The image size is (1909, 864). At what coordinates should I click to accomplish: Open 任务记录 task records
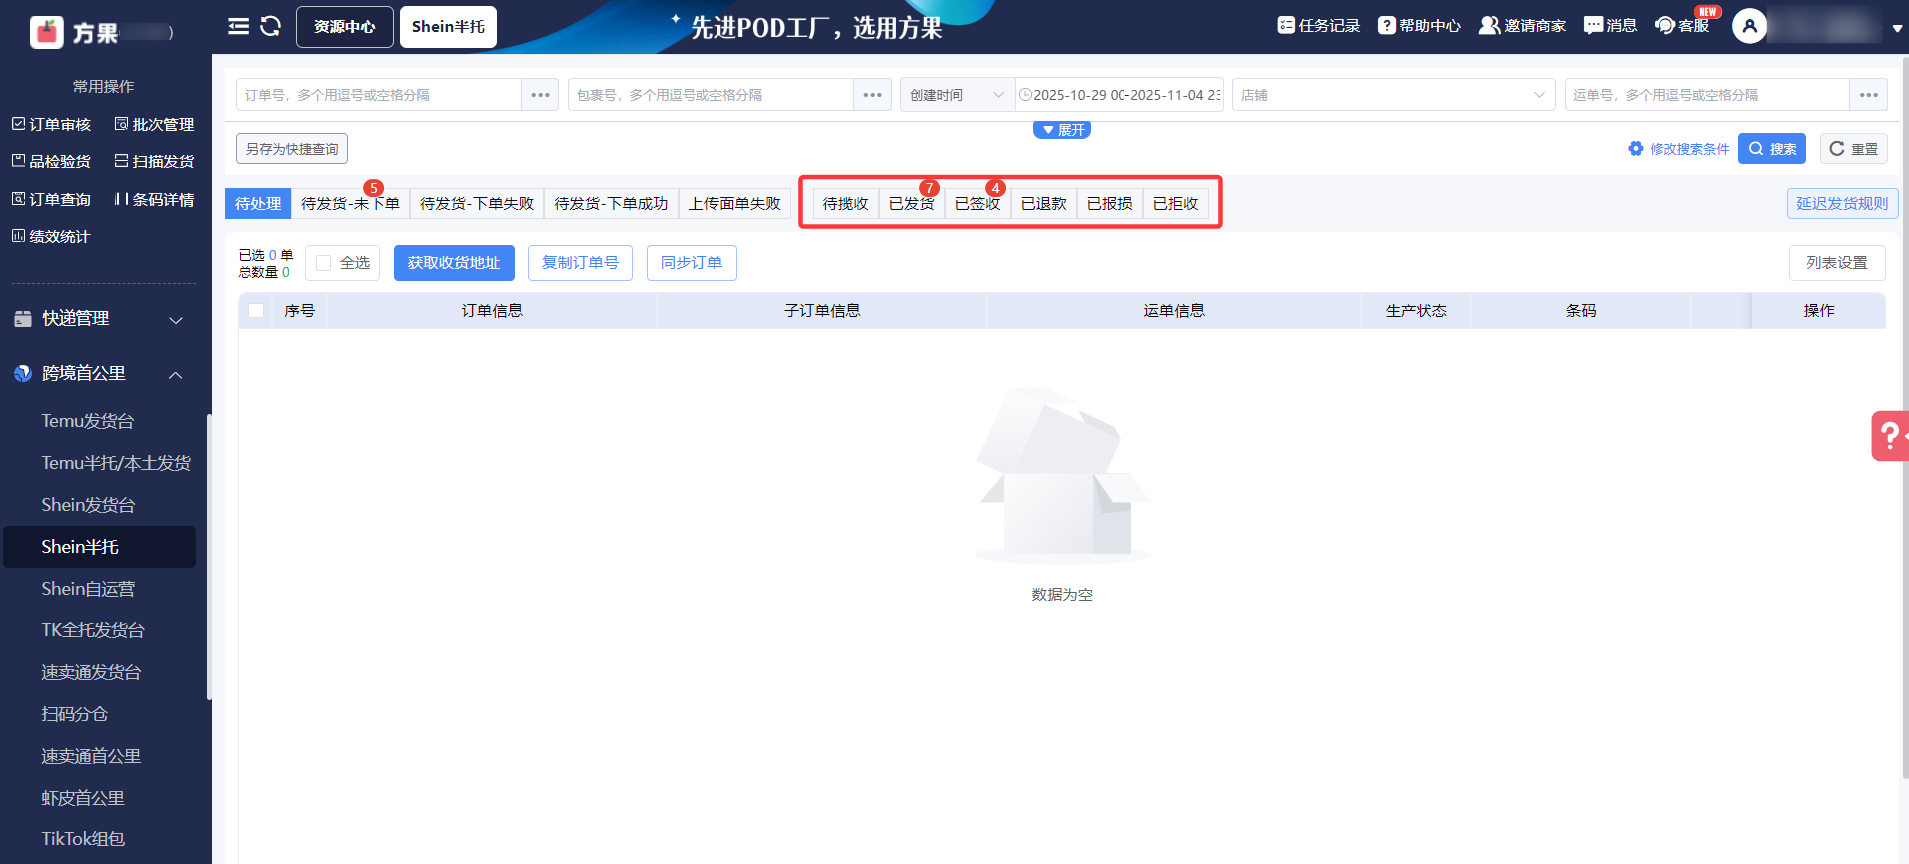tap(1318, 25)
